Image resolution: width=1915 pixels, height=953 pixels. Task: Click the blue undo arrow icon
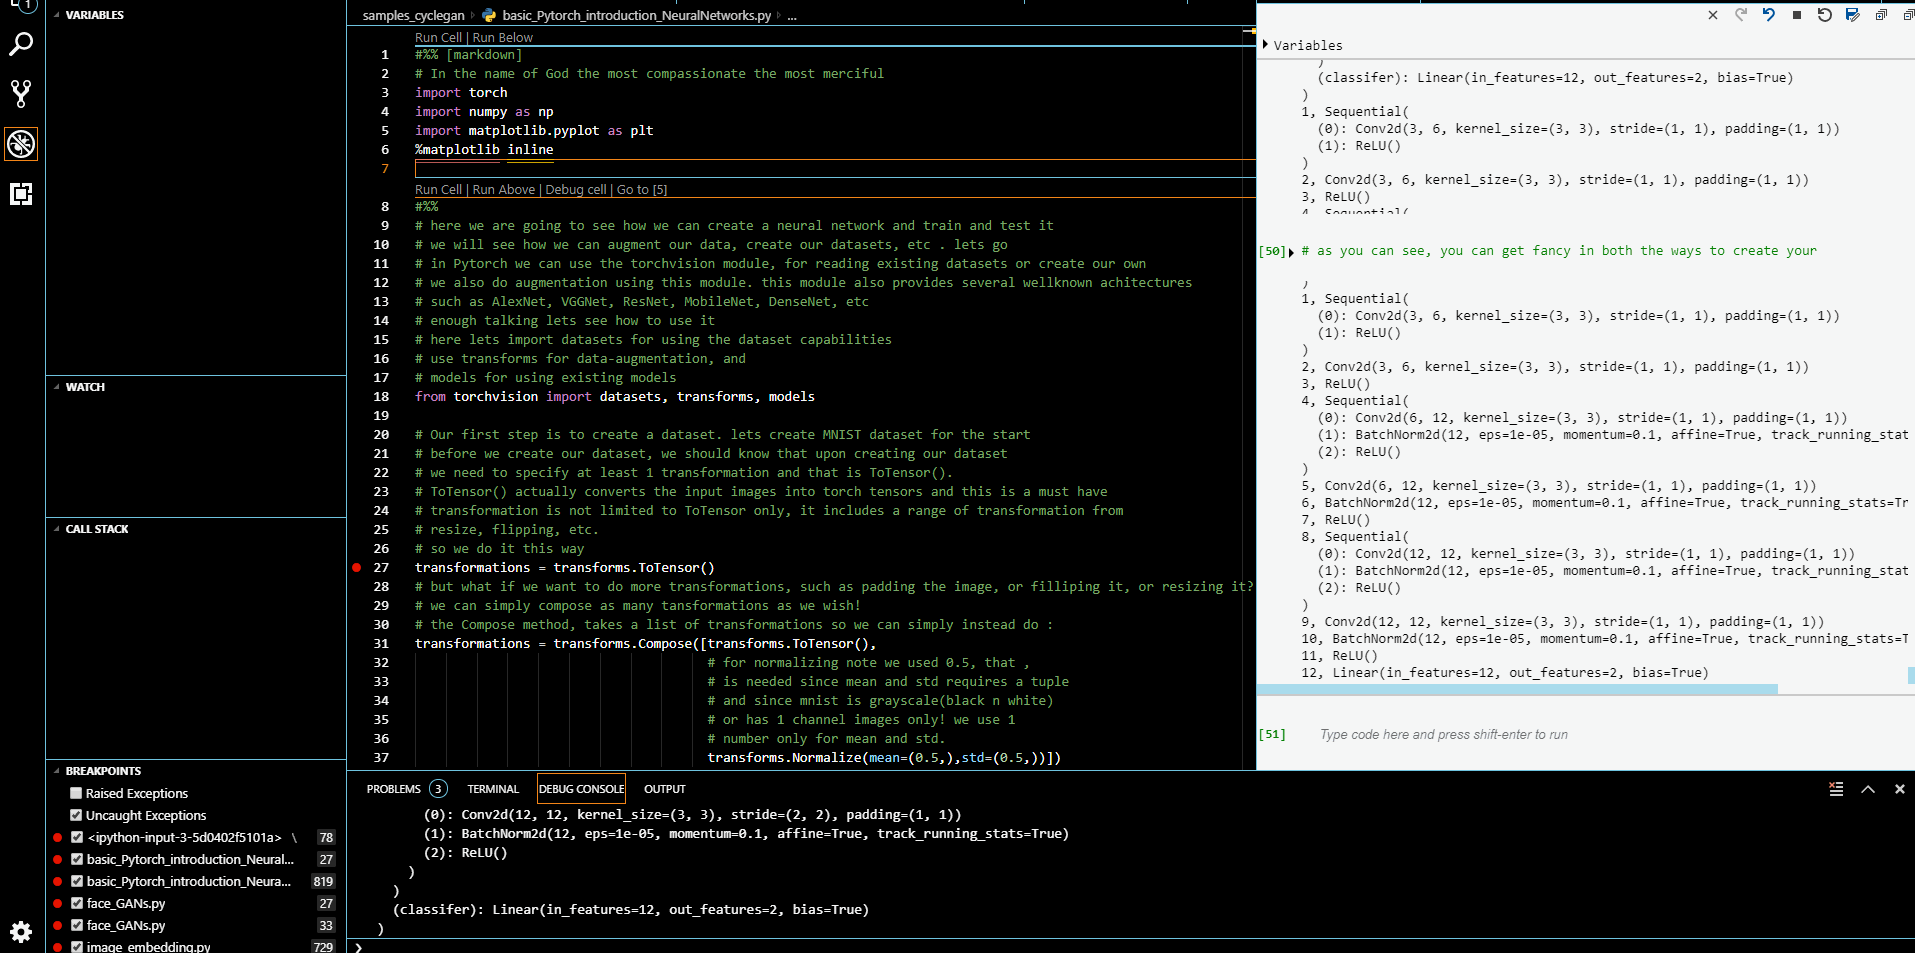point(1769,15)
